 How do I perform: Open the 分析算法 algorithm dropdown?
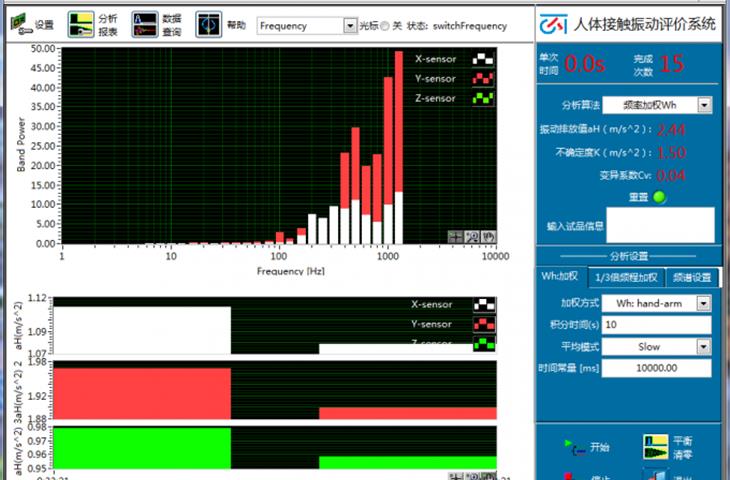tap(704, 104)
